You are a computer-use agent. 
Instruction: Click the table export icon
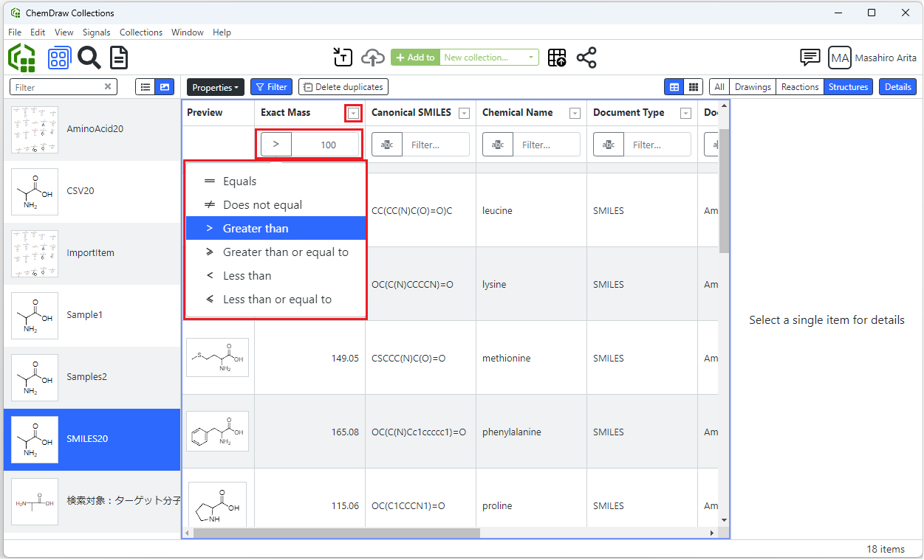coord(557,58)
